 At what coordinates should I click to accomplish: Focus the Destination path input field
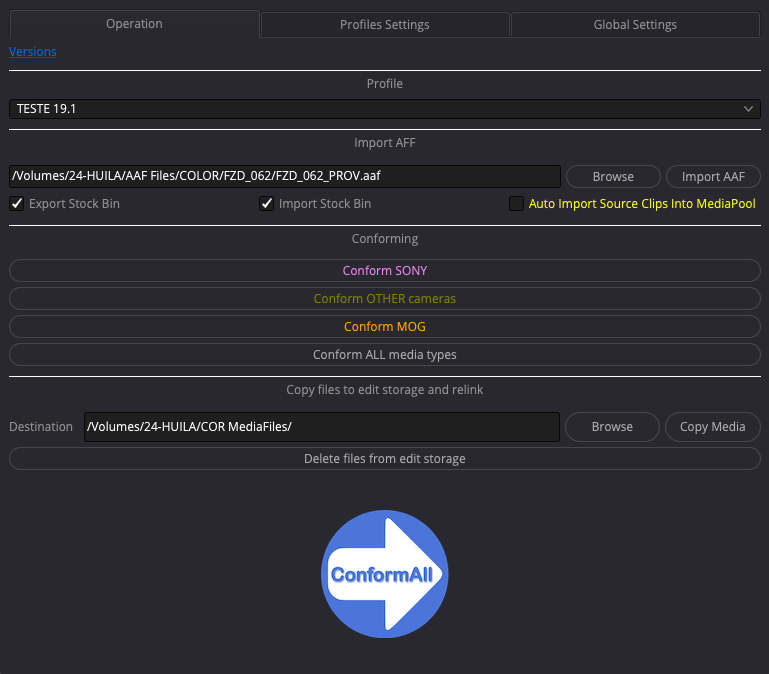pos(321,427)
